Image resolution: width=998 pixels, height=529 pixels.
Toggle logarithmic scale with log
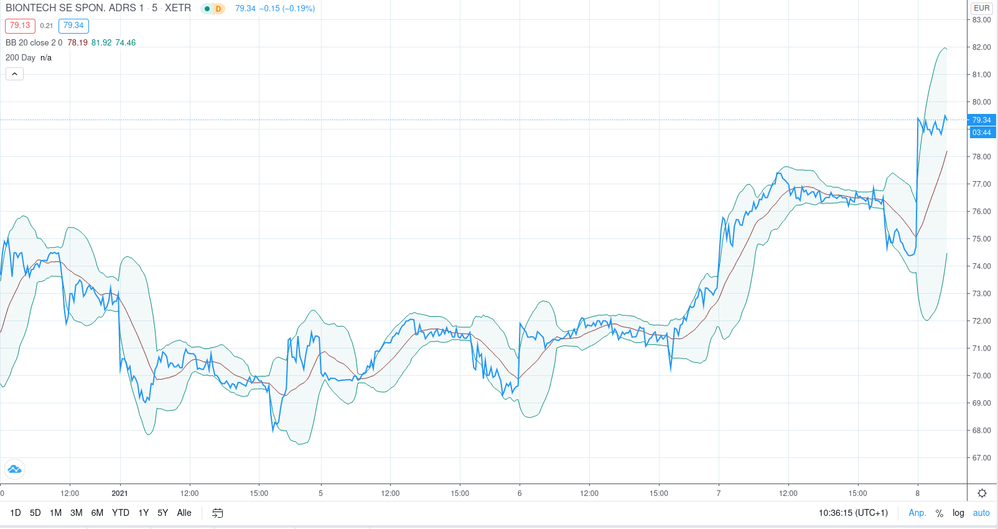tap(957, 513)
